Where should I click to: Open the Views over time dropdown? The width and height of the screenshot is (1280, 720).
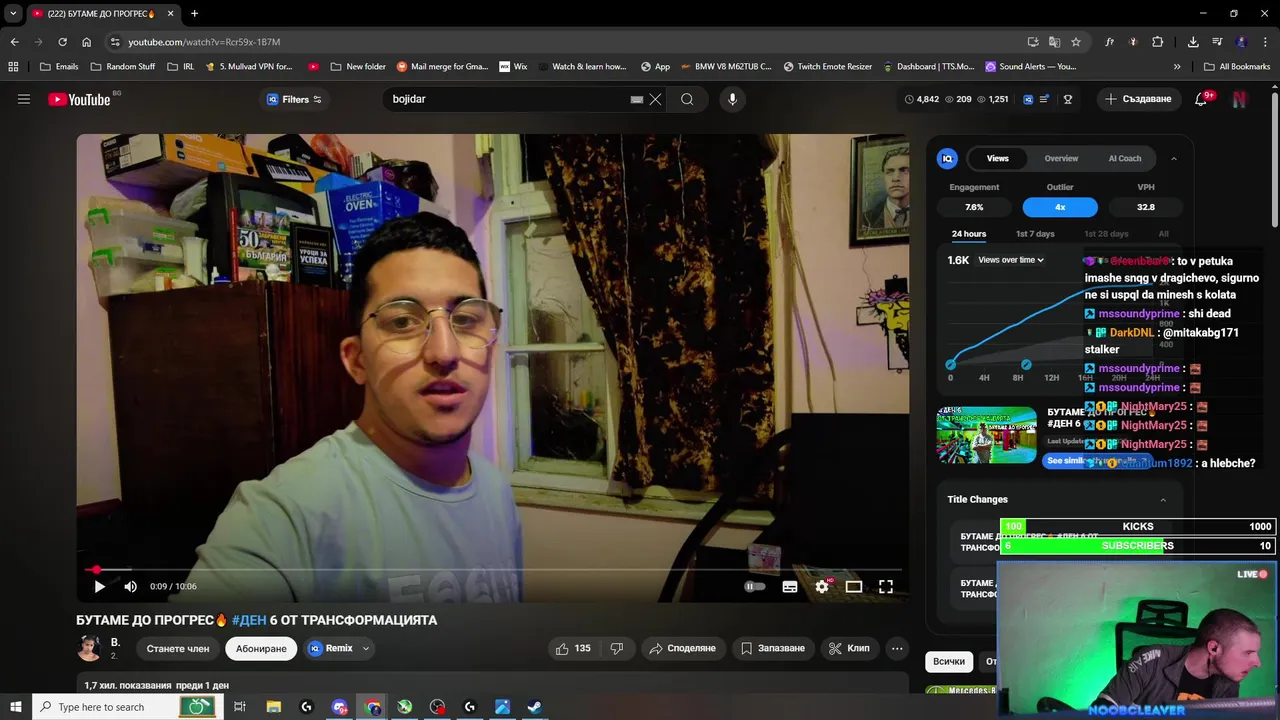pyautogui.click(x=1011, y=260)
